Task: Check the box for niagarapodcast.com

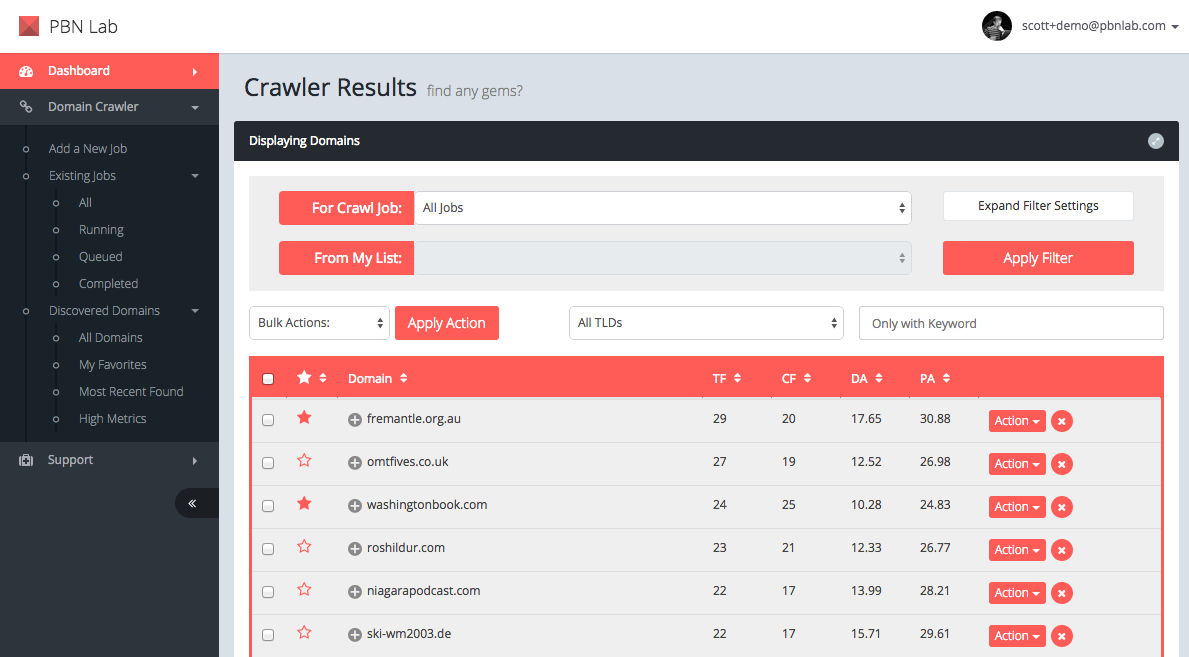Action: click(x=268, y=592)
